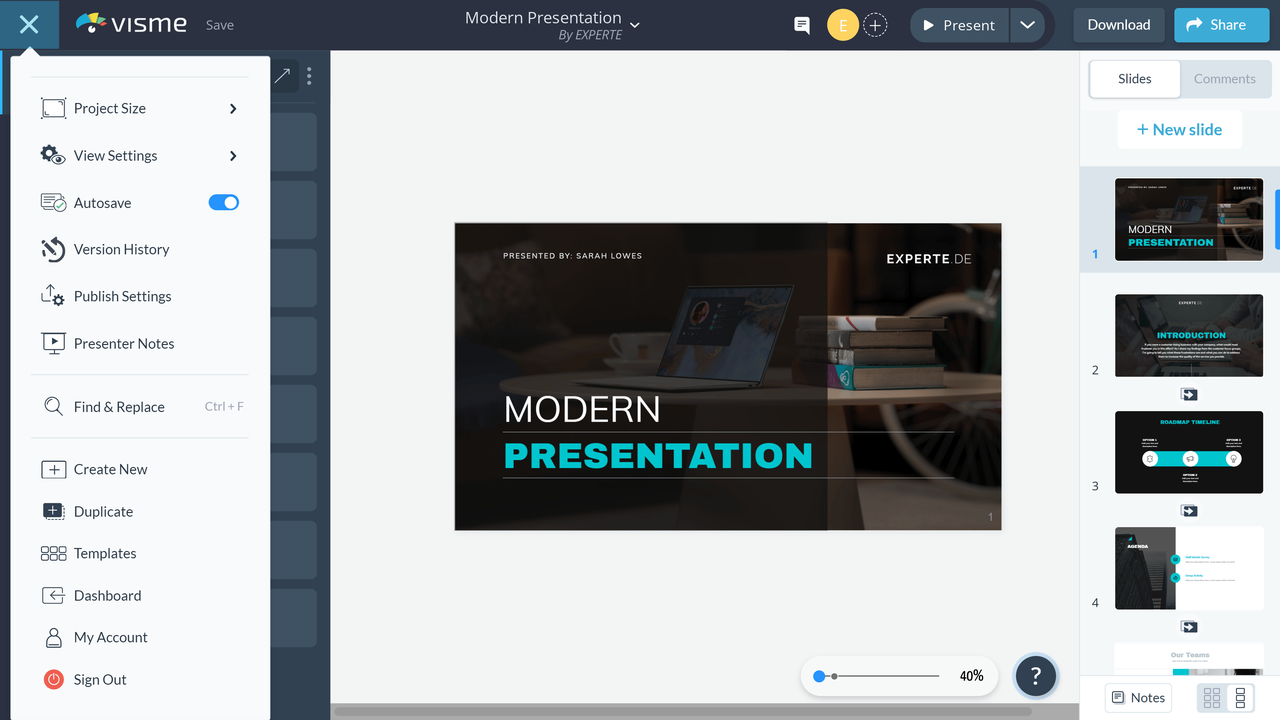This screenshot has height=720, width=1280.
Task: Switch to grid slide view layout icon
Action: point(1211,697)
